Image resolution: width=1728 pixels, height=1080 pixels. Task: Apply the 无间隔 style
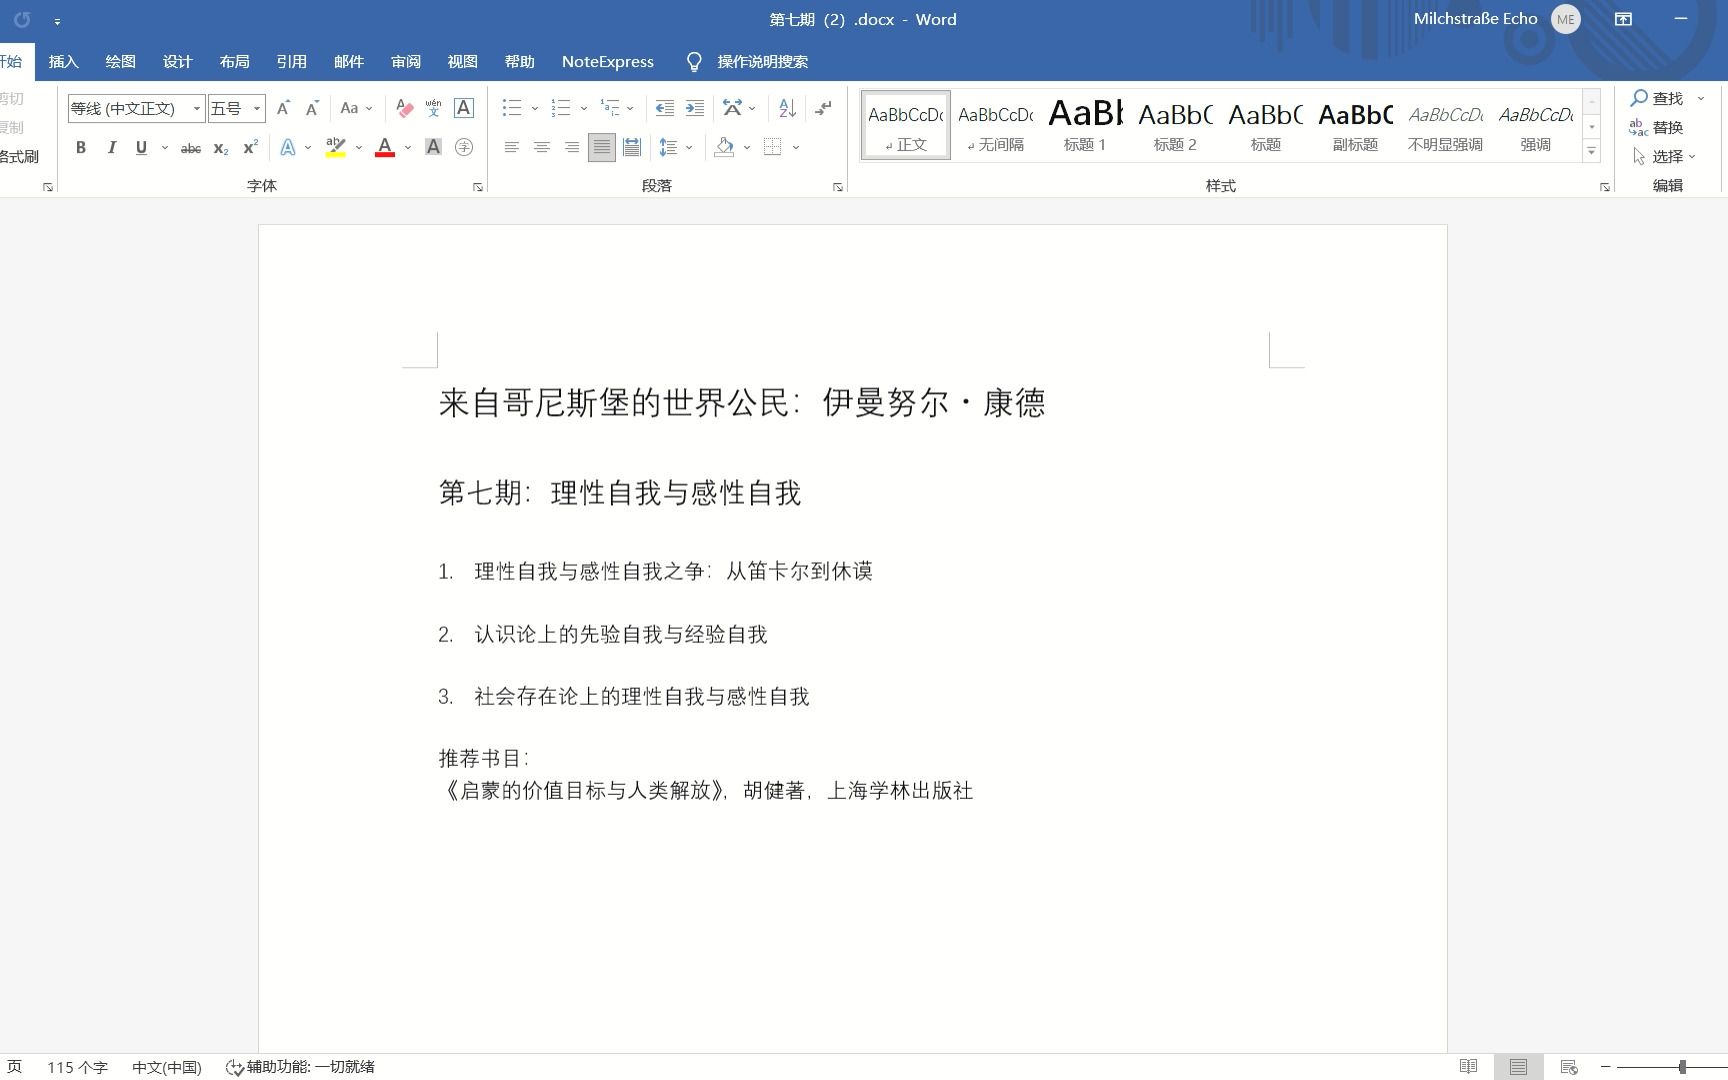(995, 125)
